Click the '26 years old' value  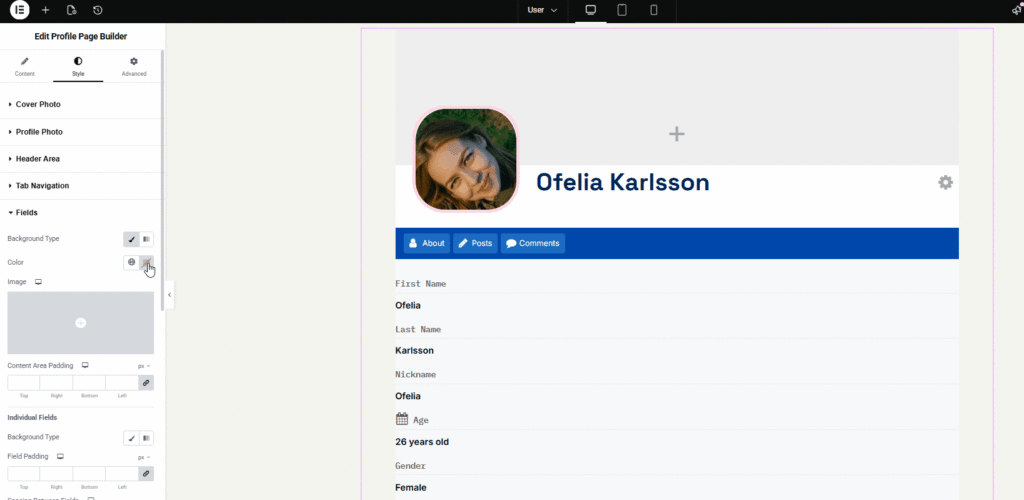(422, 442)
